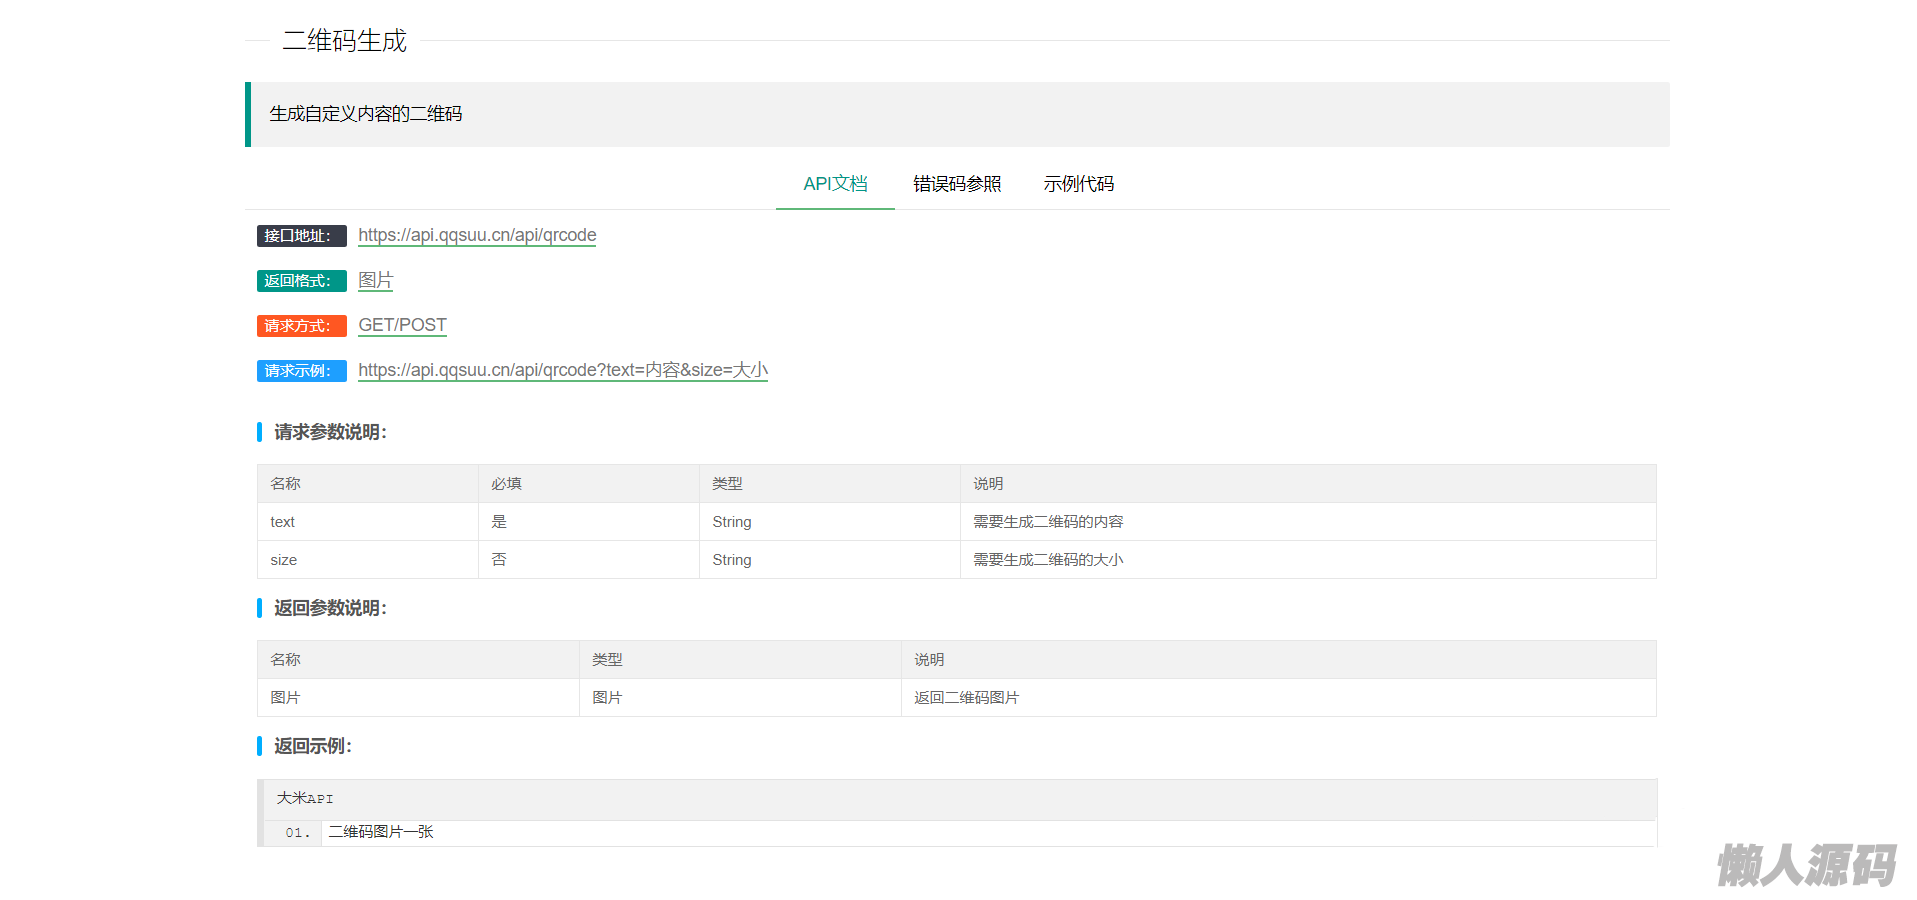This screenshot has height=900, width=1917.
Task: Select the 示例代码 tab
Action: tap(1078, 184)
